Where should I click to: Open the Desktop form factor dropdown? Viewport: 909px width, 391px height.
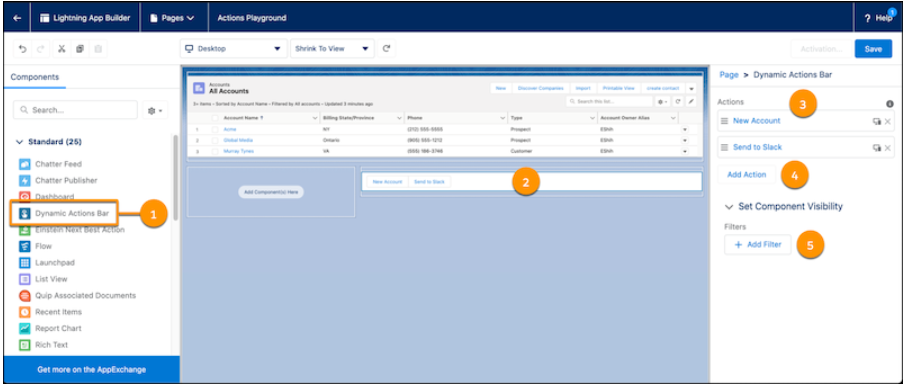233,49
